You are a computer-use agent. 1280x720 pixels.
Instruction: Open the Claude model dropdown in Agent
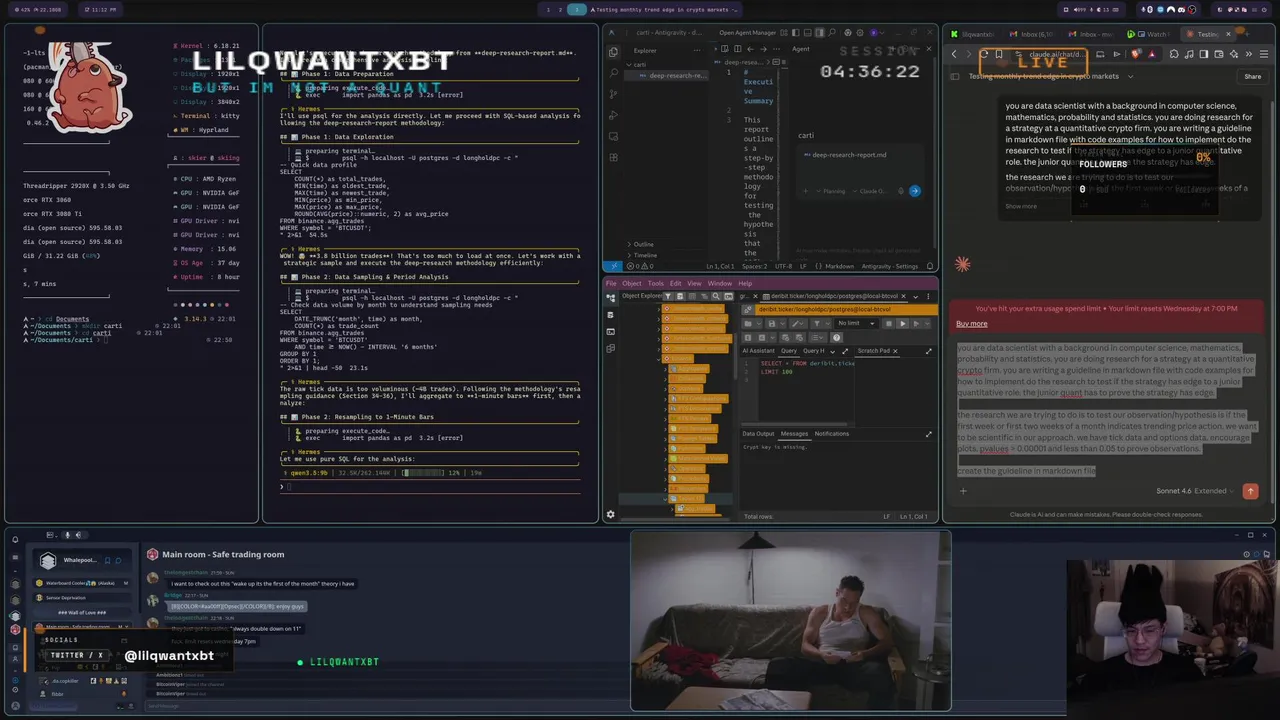[x=871, y=191]
